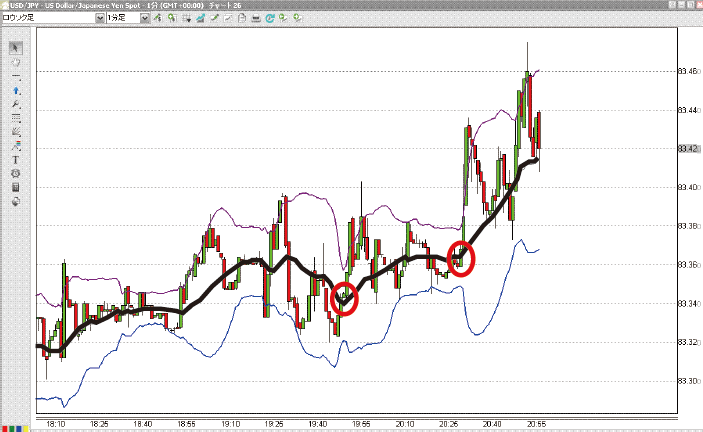Pick the Fibonacci fan lines tool

16,118
